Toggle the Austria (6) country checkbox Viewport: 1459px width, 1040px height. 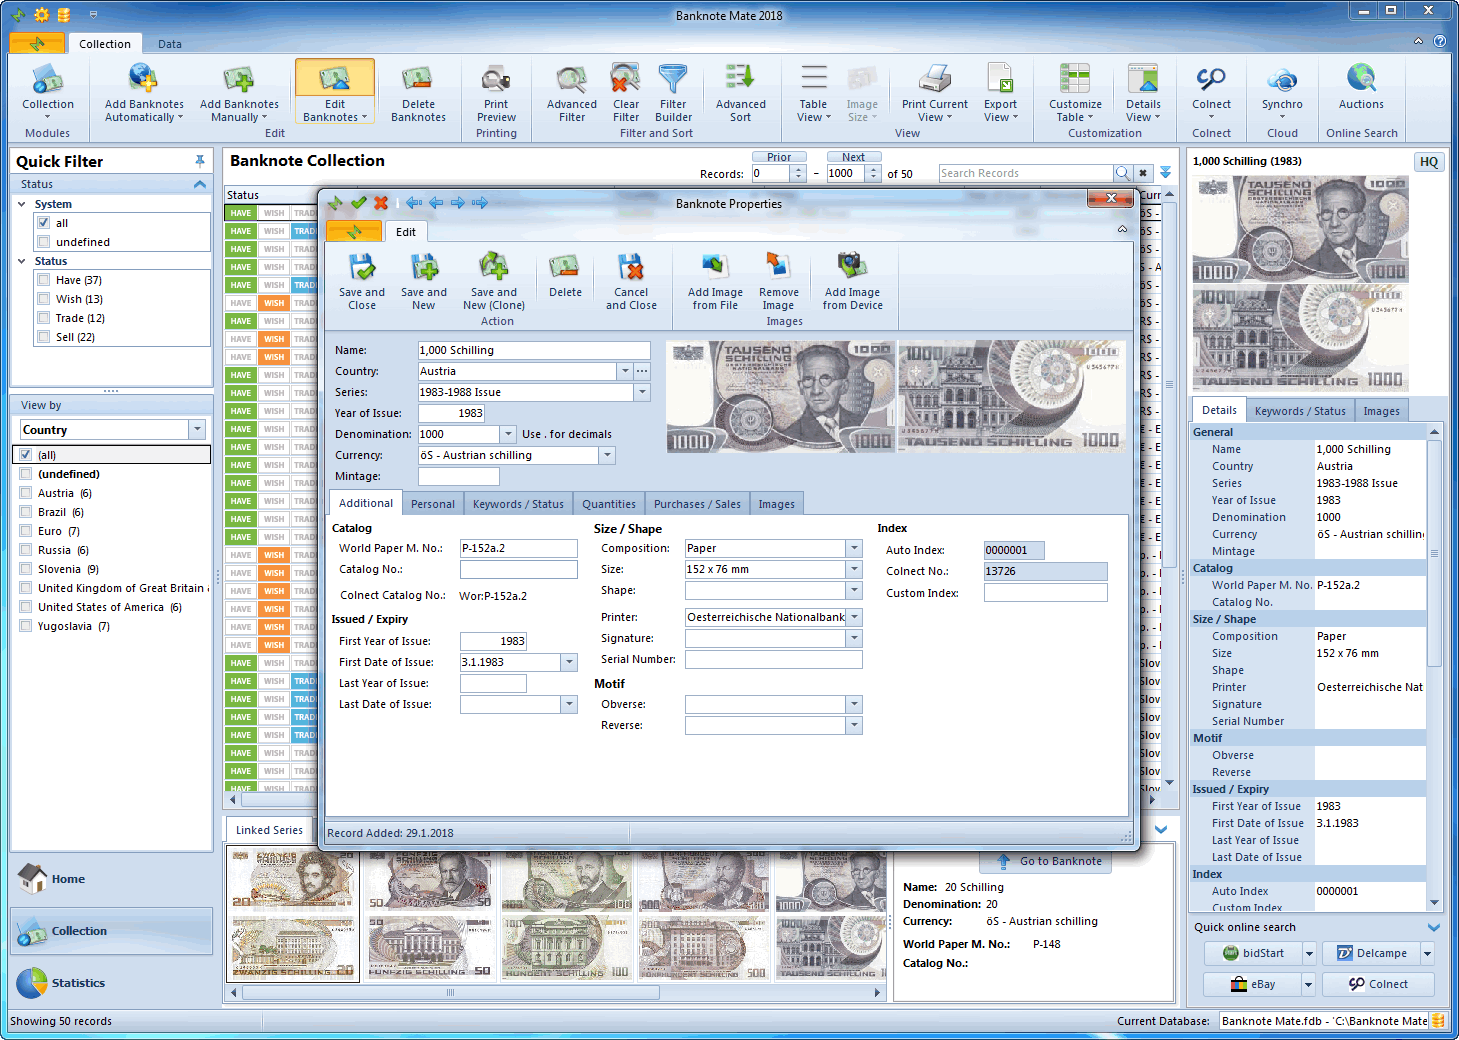pos(26,493)
